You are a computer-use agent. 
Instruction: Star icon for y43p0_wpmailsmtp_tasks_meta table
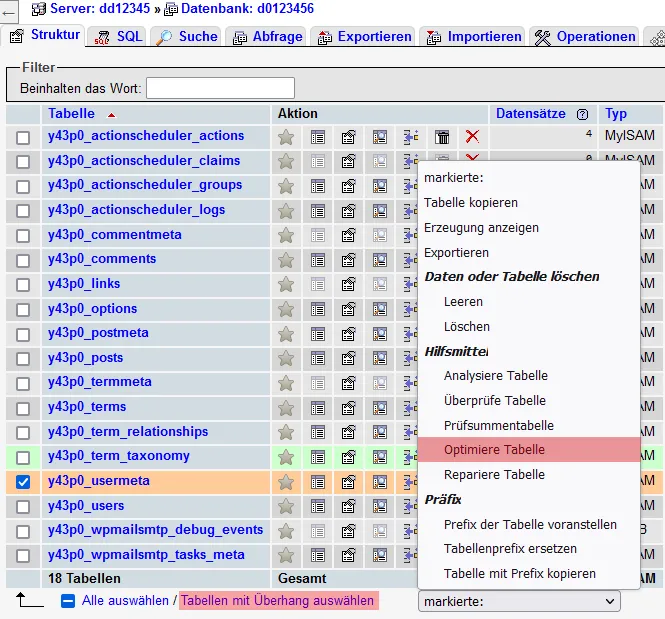pyautogui.click(x=286, y=556)
